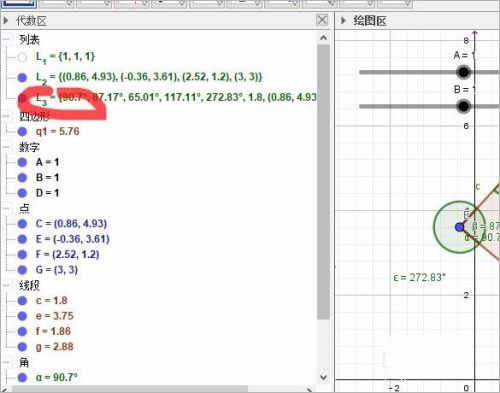The width and height of the screenshot is (500, 393).
Task: Toggle visibility of quadrilateral q1
Action: 22,132
